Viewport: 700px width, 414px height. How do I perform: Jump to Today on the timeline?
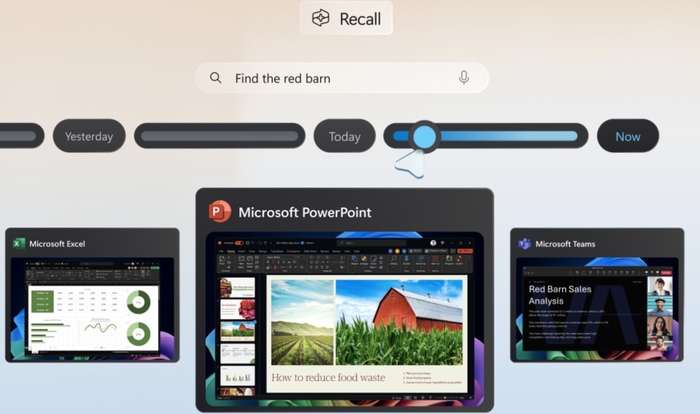coord(344,136)
